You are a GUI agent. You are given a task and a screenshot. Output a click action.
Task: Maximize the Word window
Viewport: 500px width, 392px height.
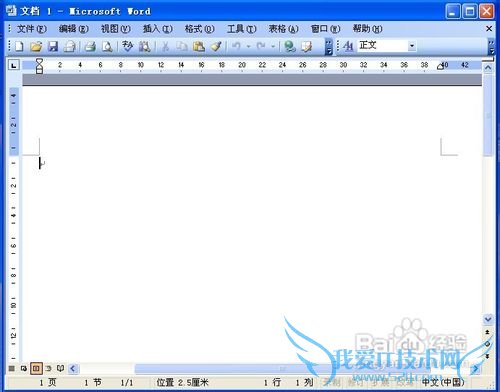tap(470, 11)
